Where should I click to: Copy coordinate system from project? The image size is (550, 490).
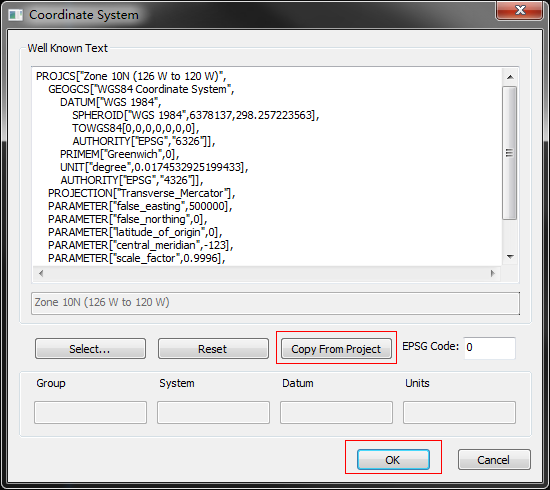(x=336, y=349)
